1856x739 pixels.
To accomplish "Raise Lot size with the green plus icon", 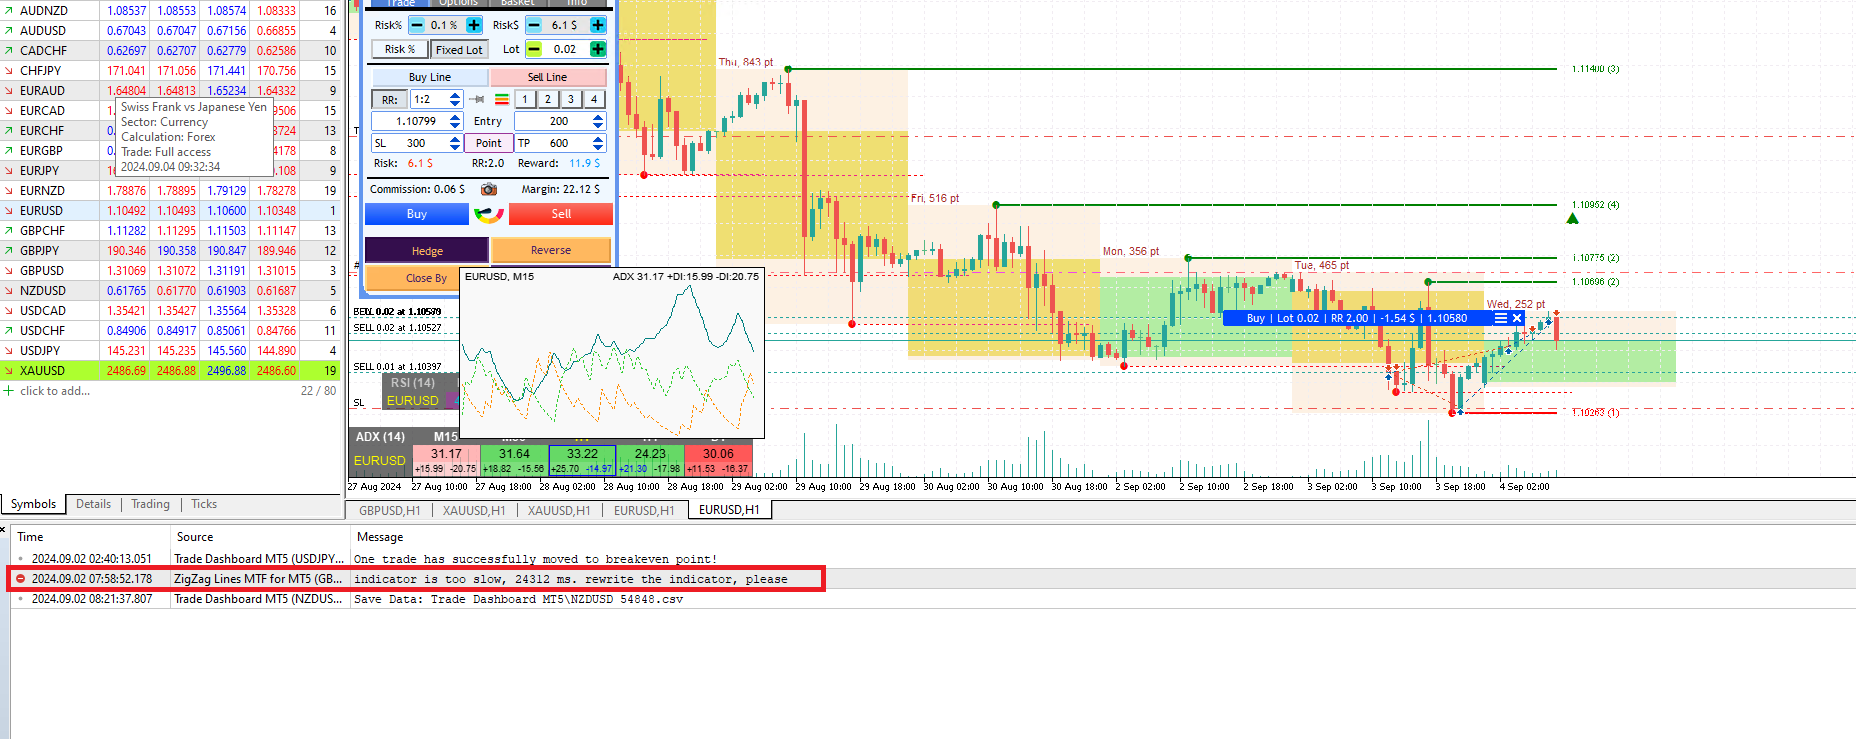I will point(598,49).
